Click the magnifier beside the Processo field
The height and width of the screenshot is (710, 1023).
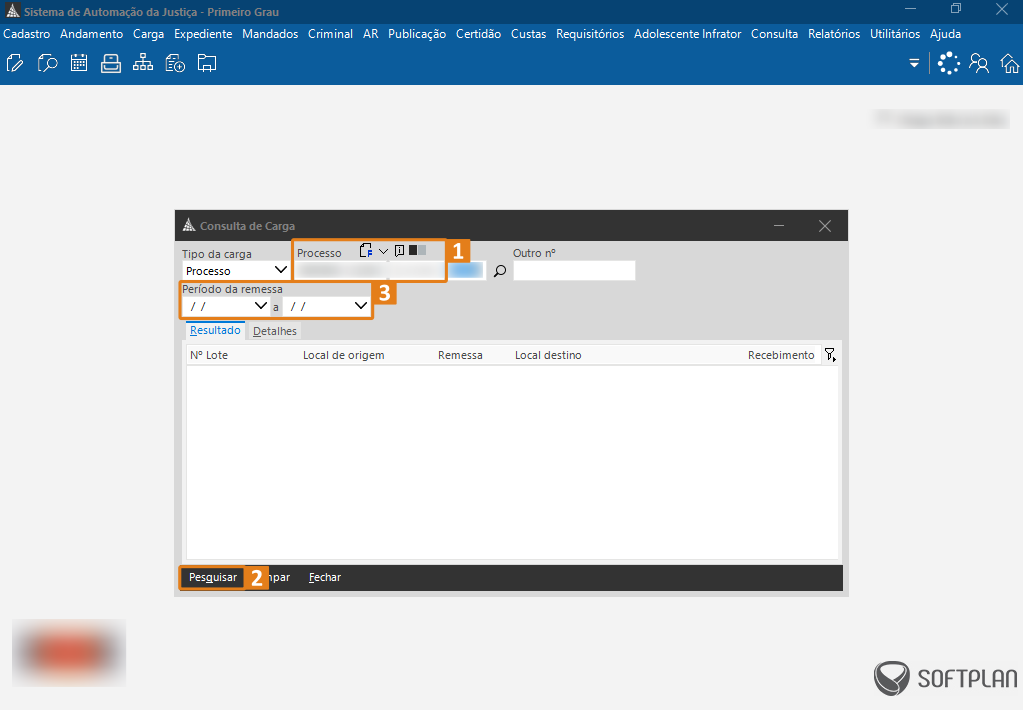pyautogui.click(x=500, y=271)
